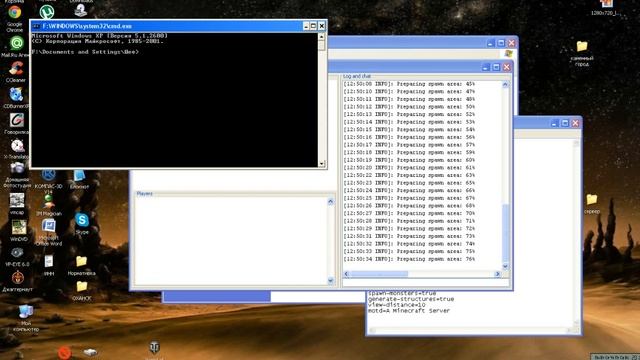Click the log vertical scrollbar thumb
The image size is (640, 360).
click(x=505, y=233)
